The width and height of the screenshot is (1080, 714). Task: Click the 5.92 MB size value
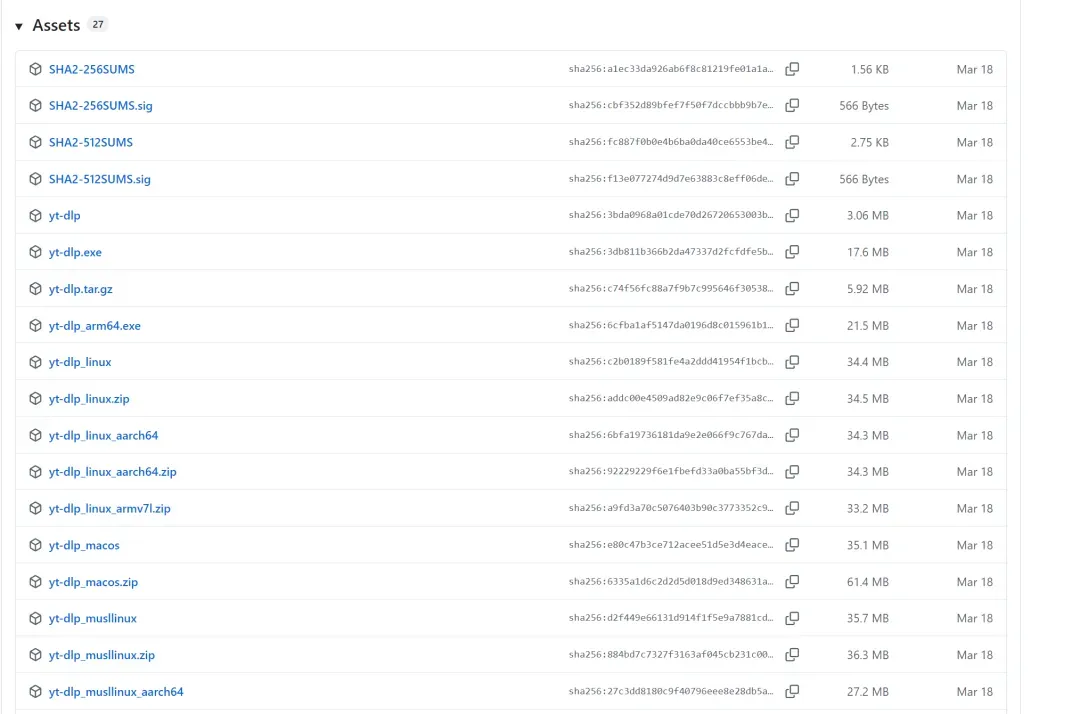(x=868, y=289)
